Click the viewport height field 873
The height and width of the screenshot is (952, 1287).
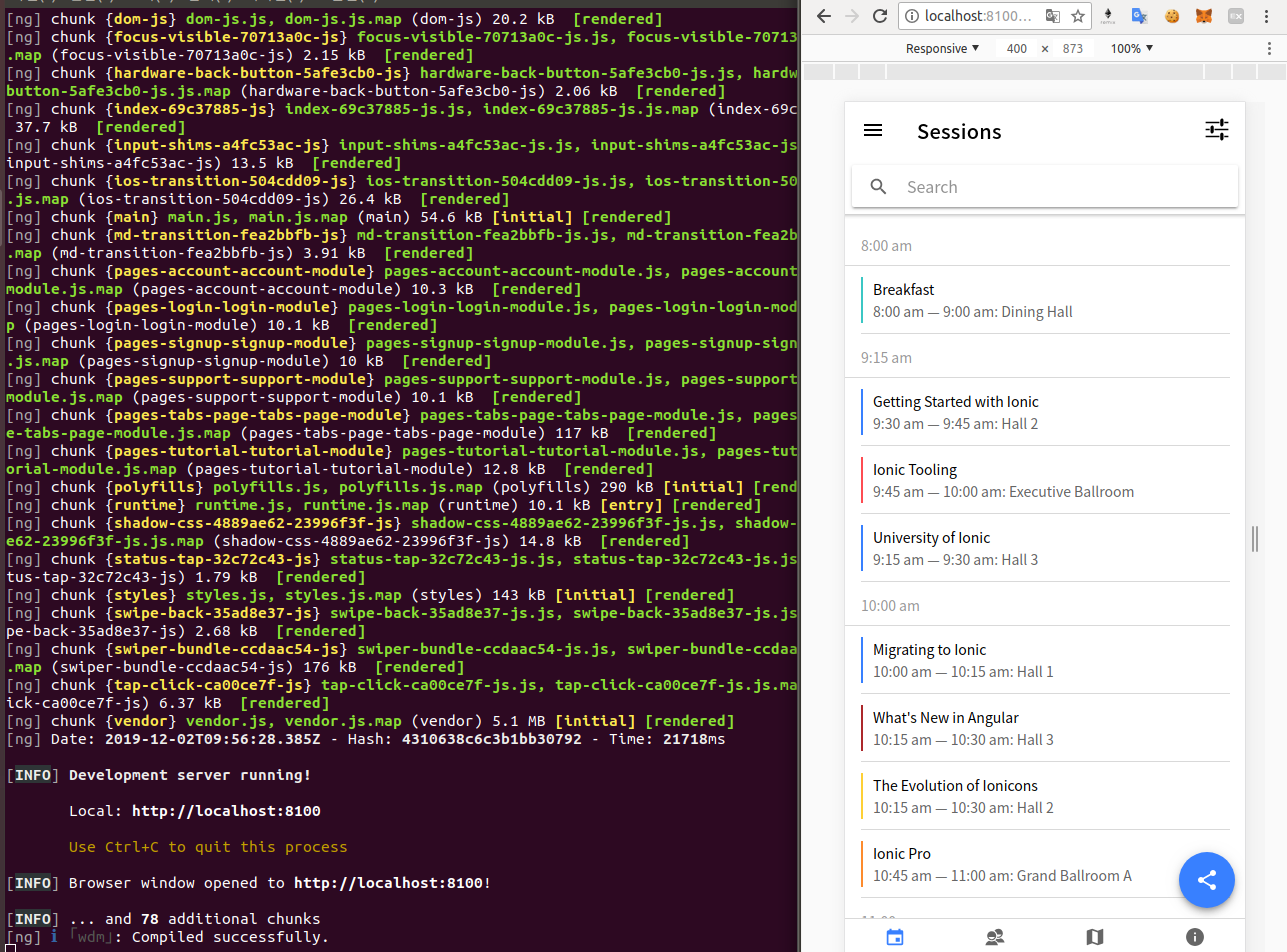[1073, 48]
